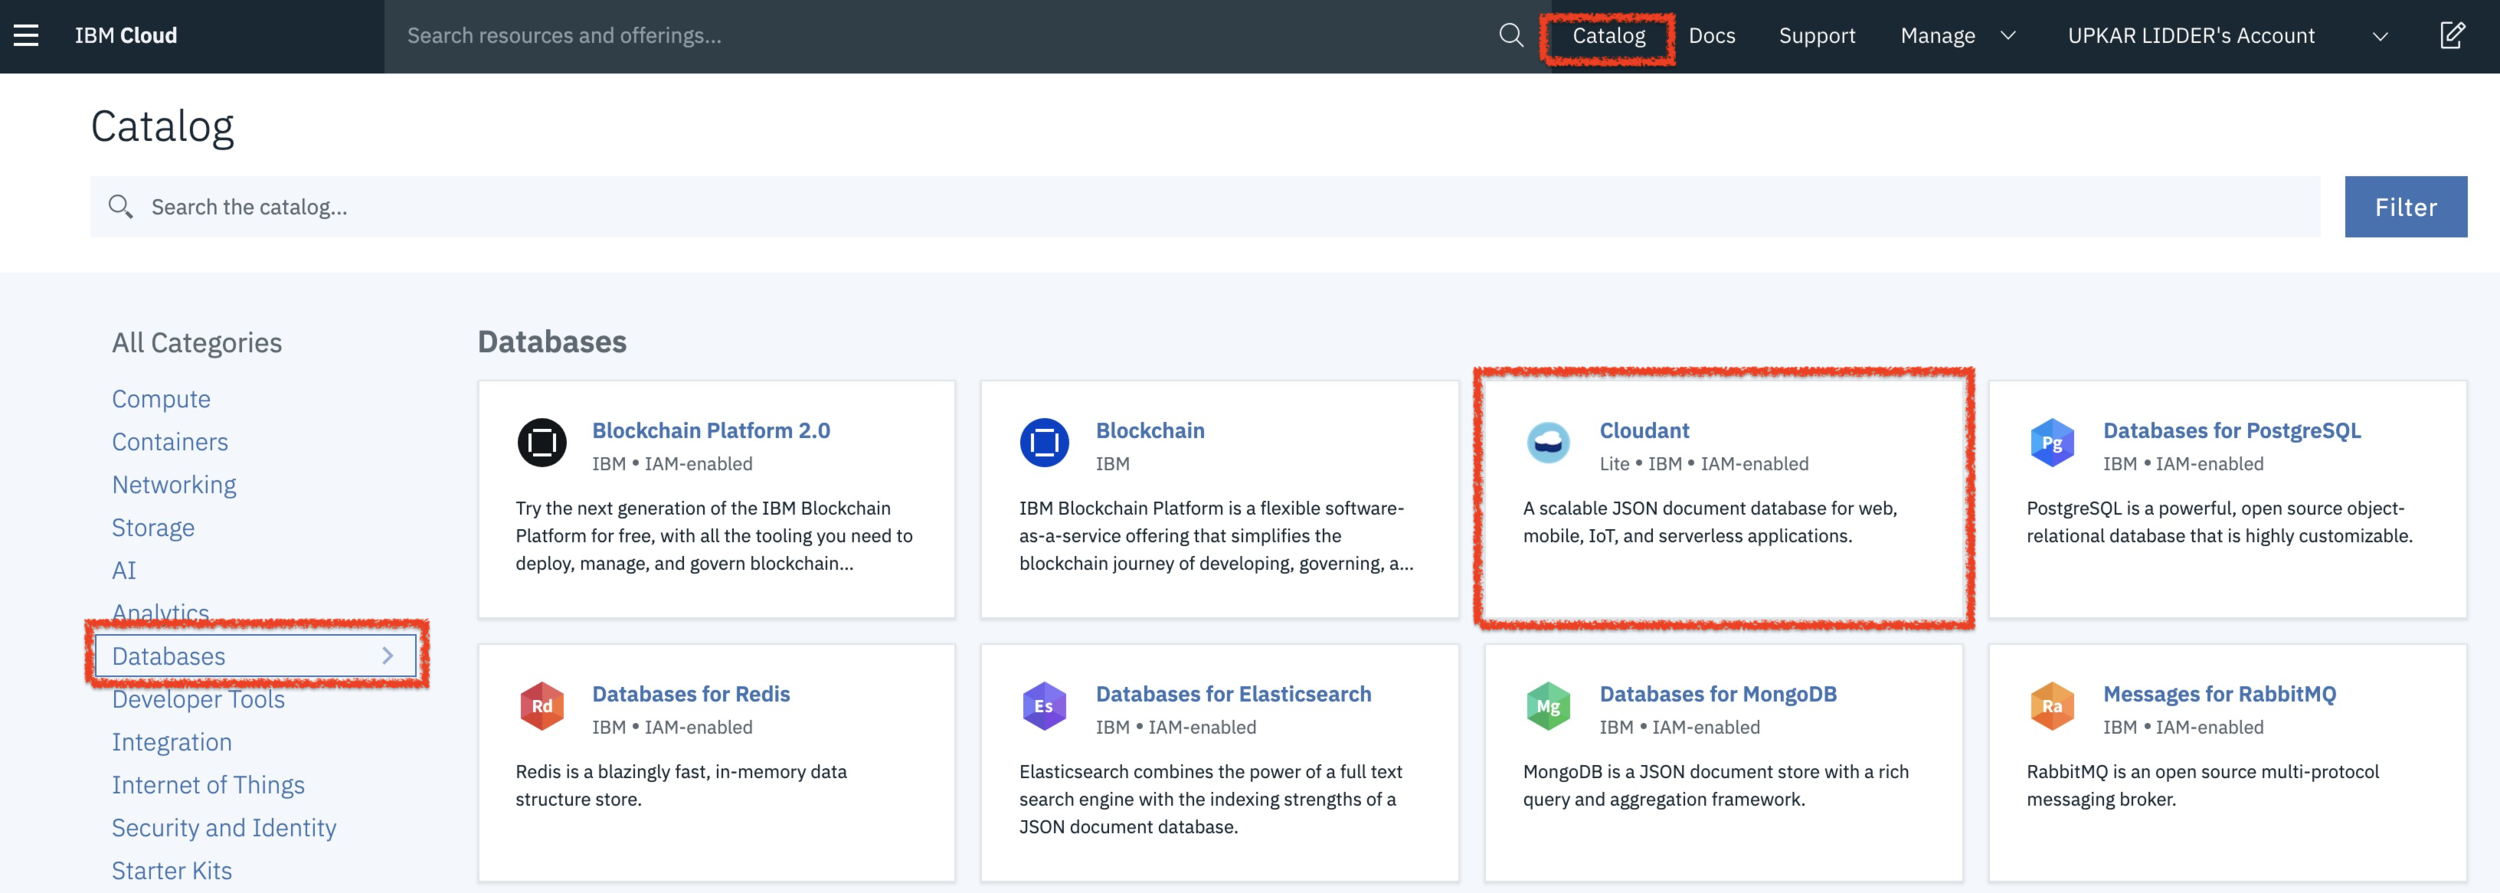Click the Blockchain Platform 2.0 icon
Viewport: 2500px width, 893px height.
click(x=542, y=442)
